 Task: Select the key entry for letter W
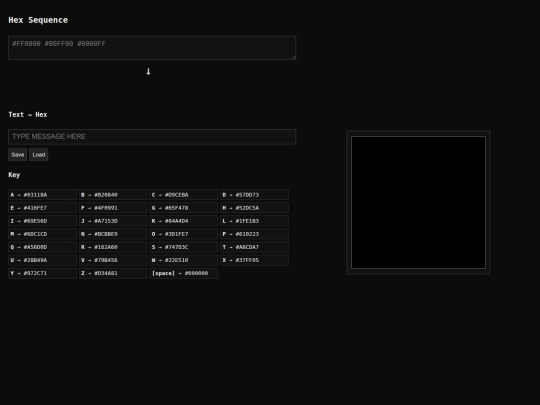click(184, 260)
